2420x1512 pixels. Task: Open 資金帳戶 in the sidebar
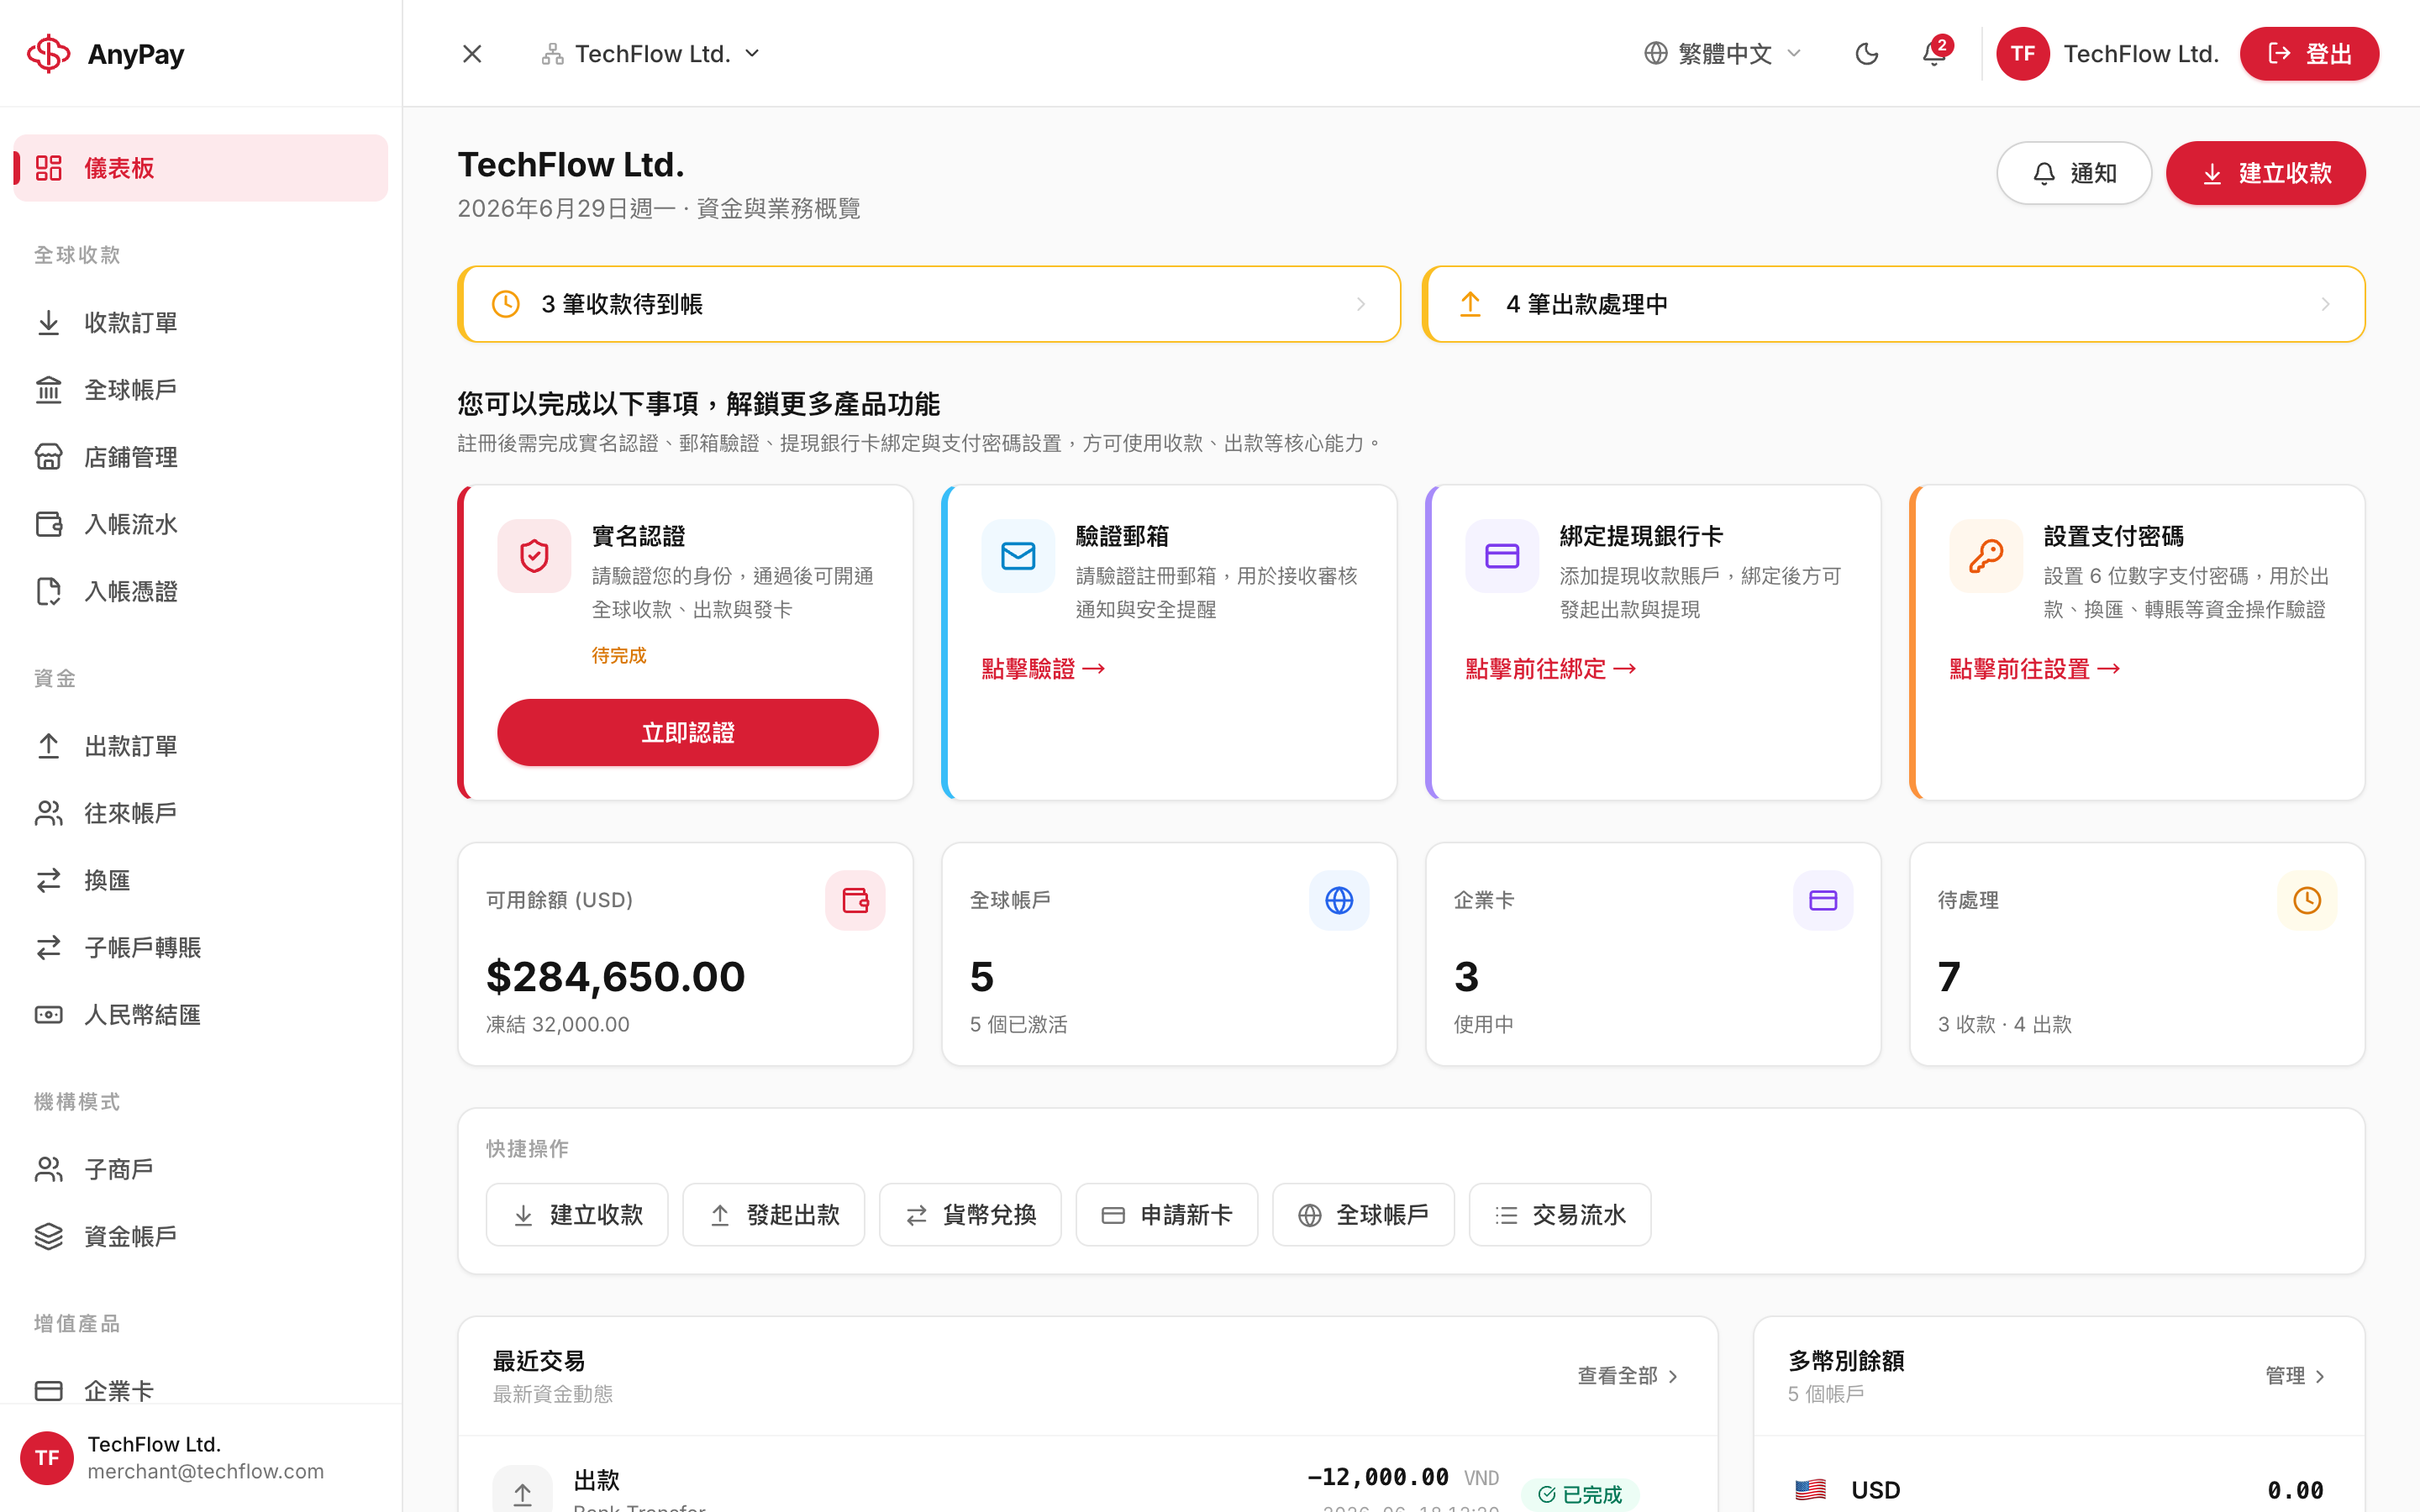pos(200,1236)
